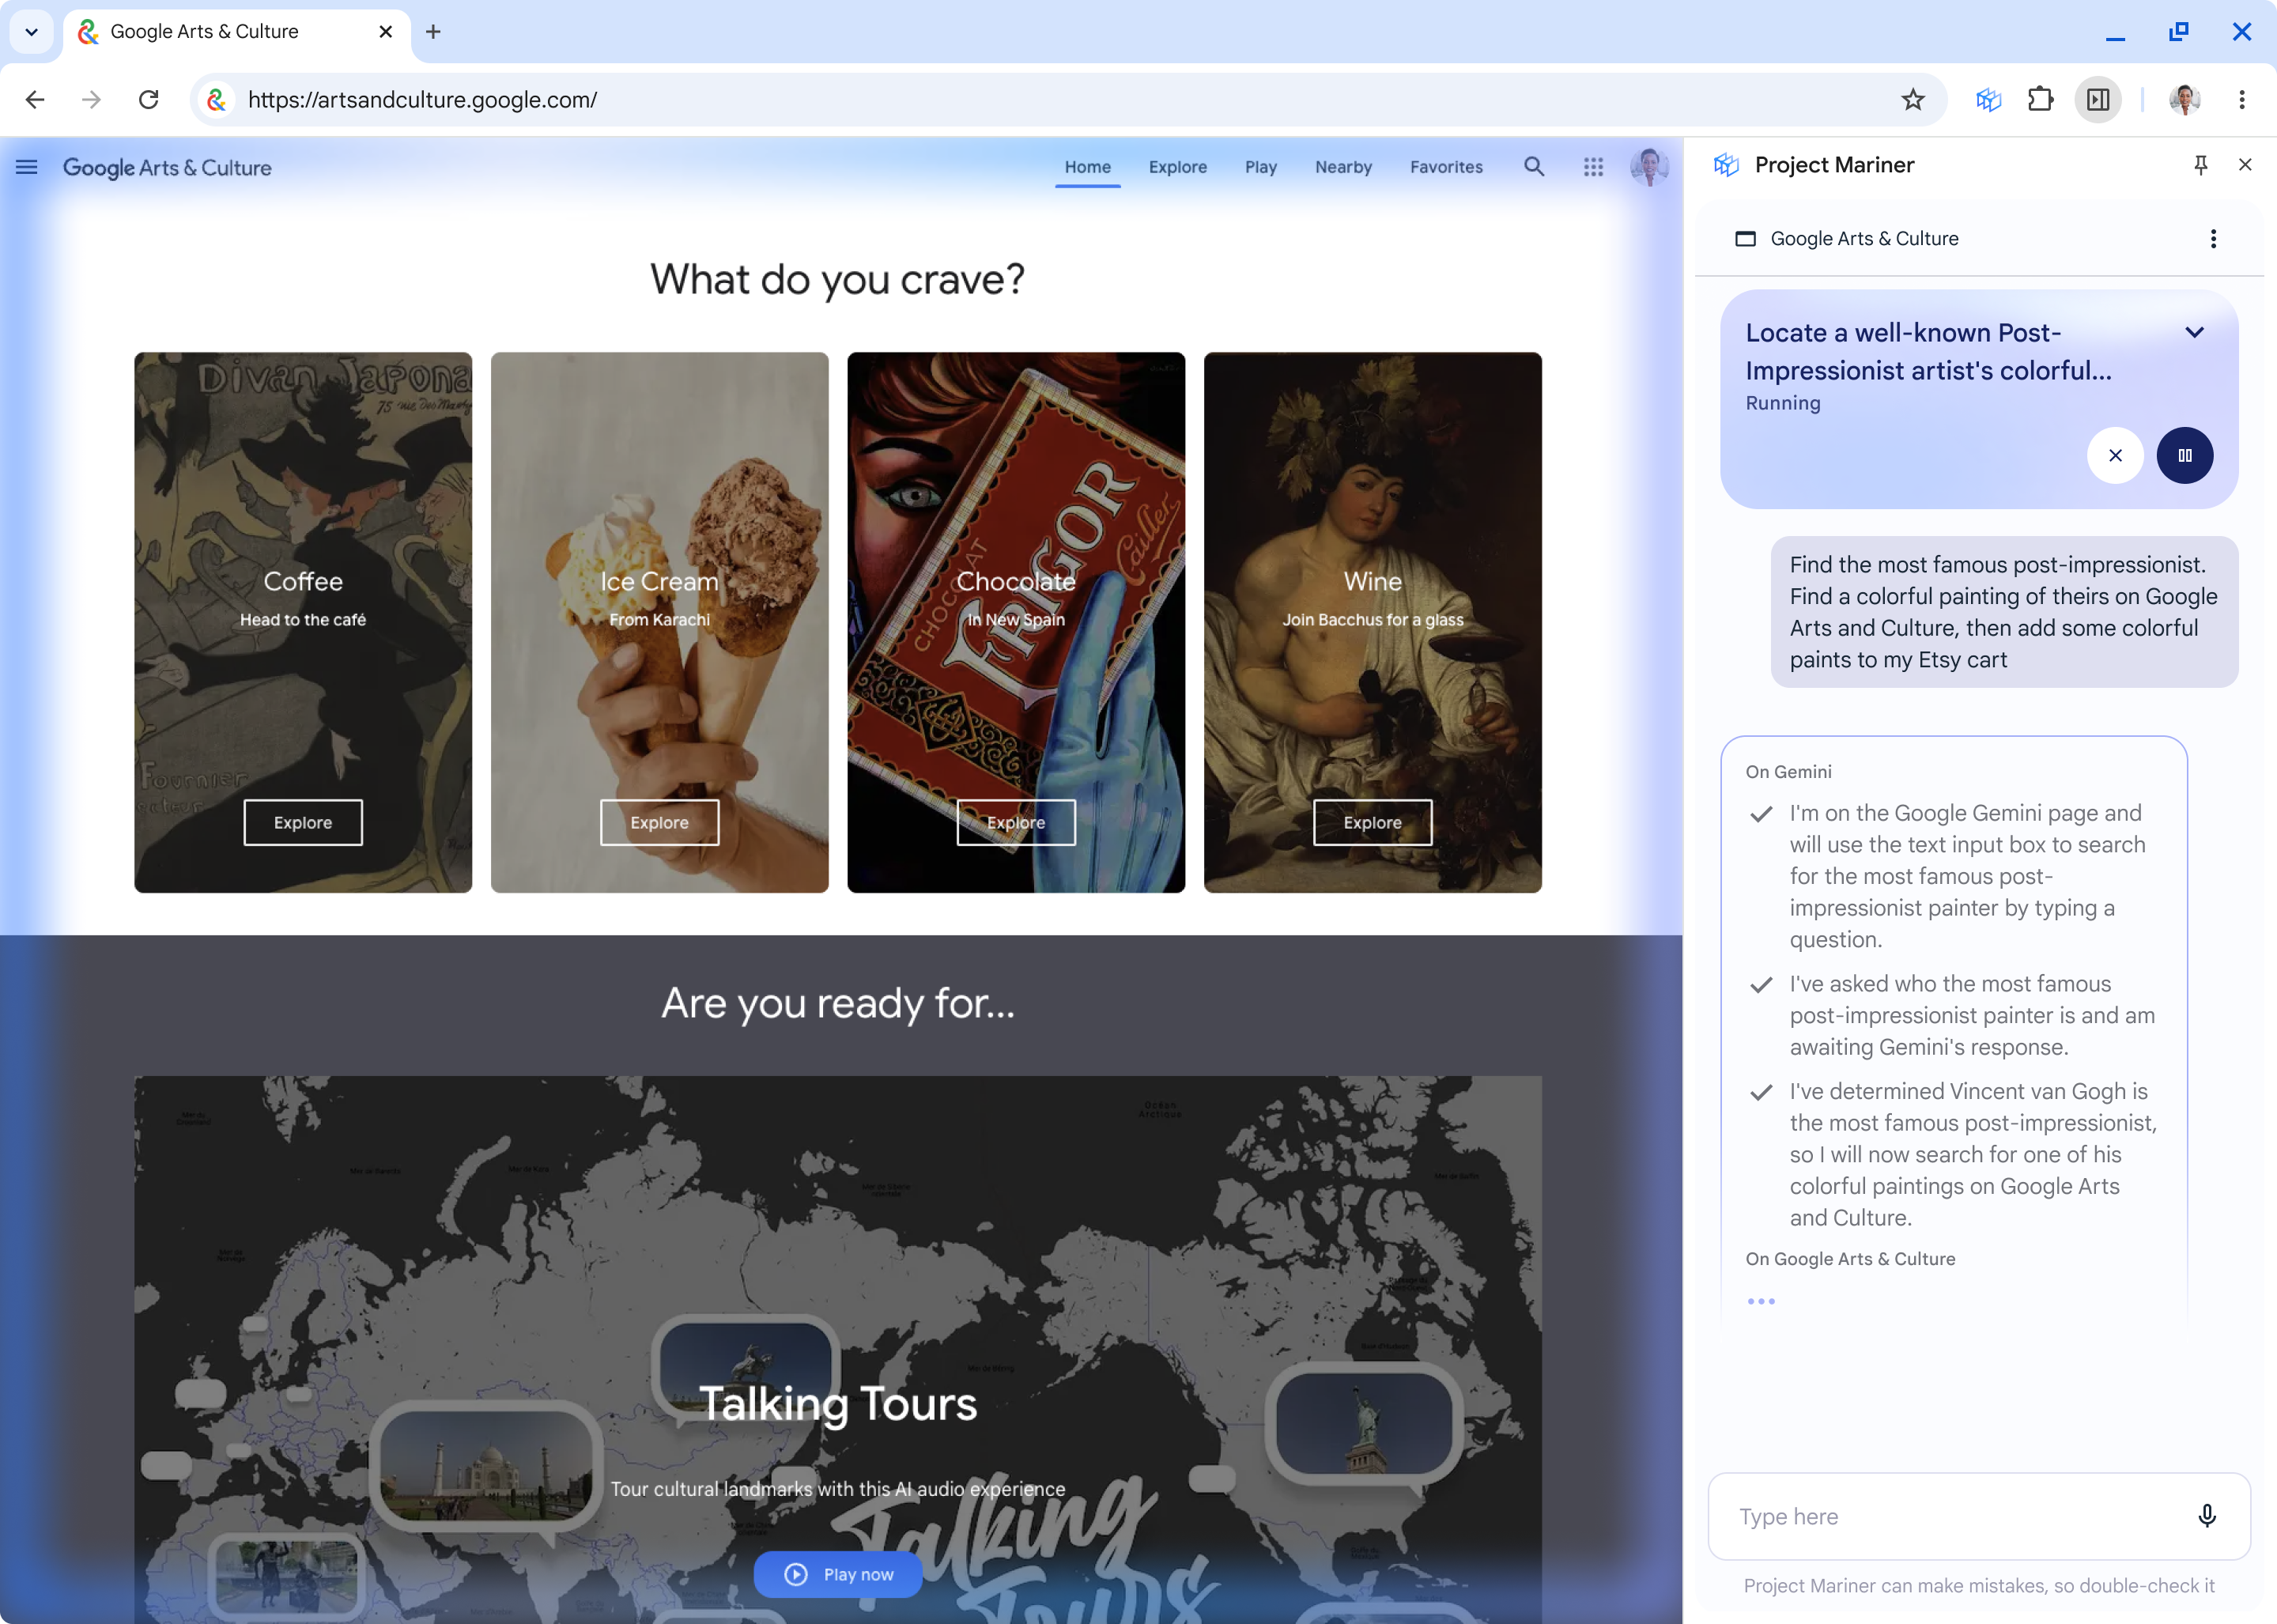Screen dimensions: 2277x1624
Task: Click the Project Mariner pin icon
Action: click(2200, 165)
